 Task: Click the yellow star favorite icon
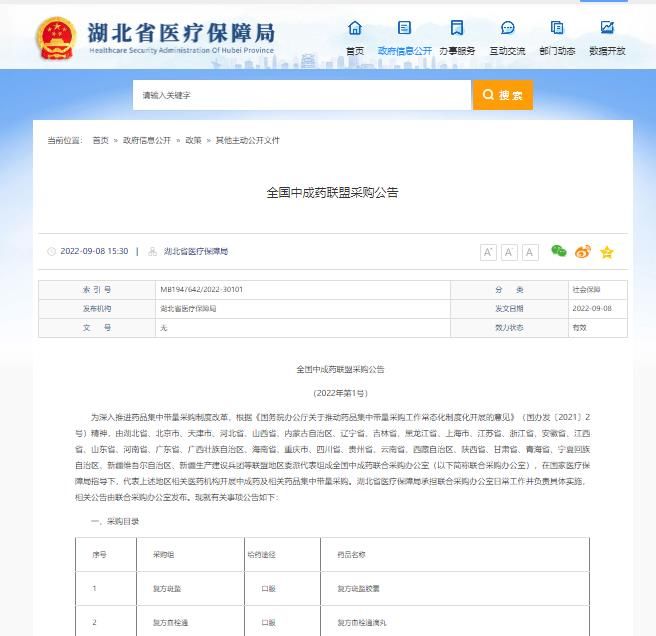click(x=607, y=252)
